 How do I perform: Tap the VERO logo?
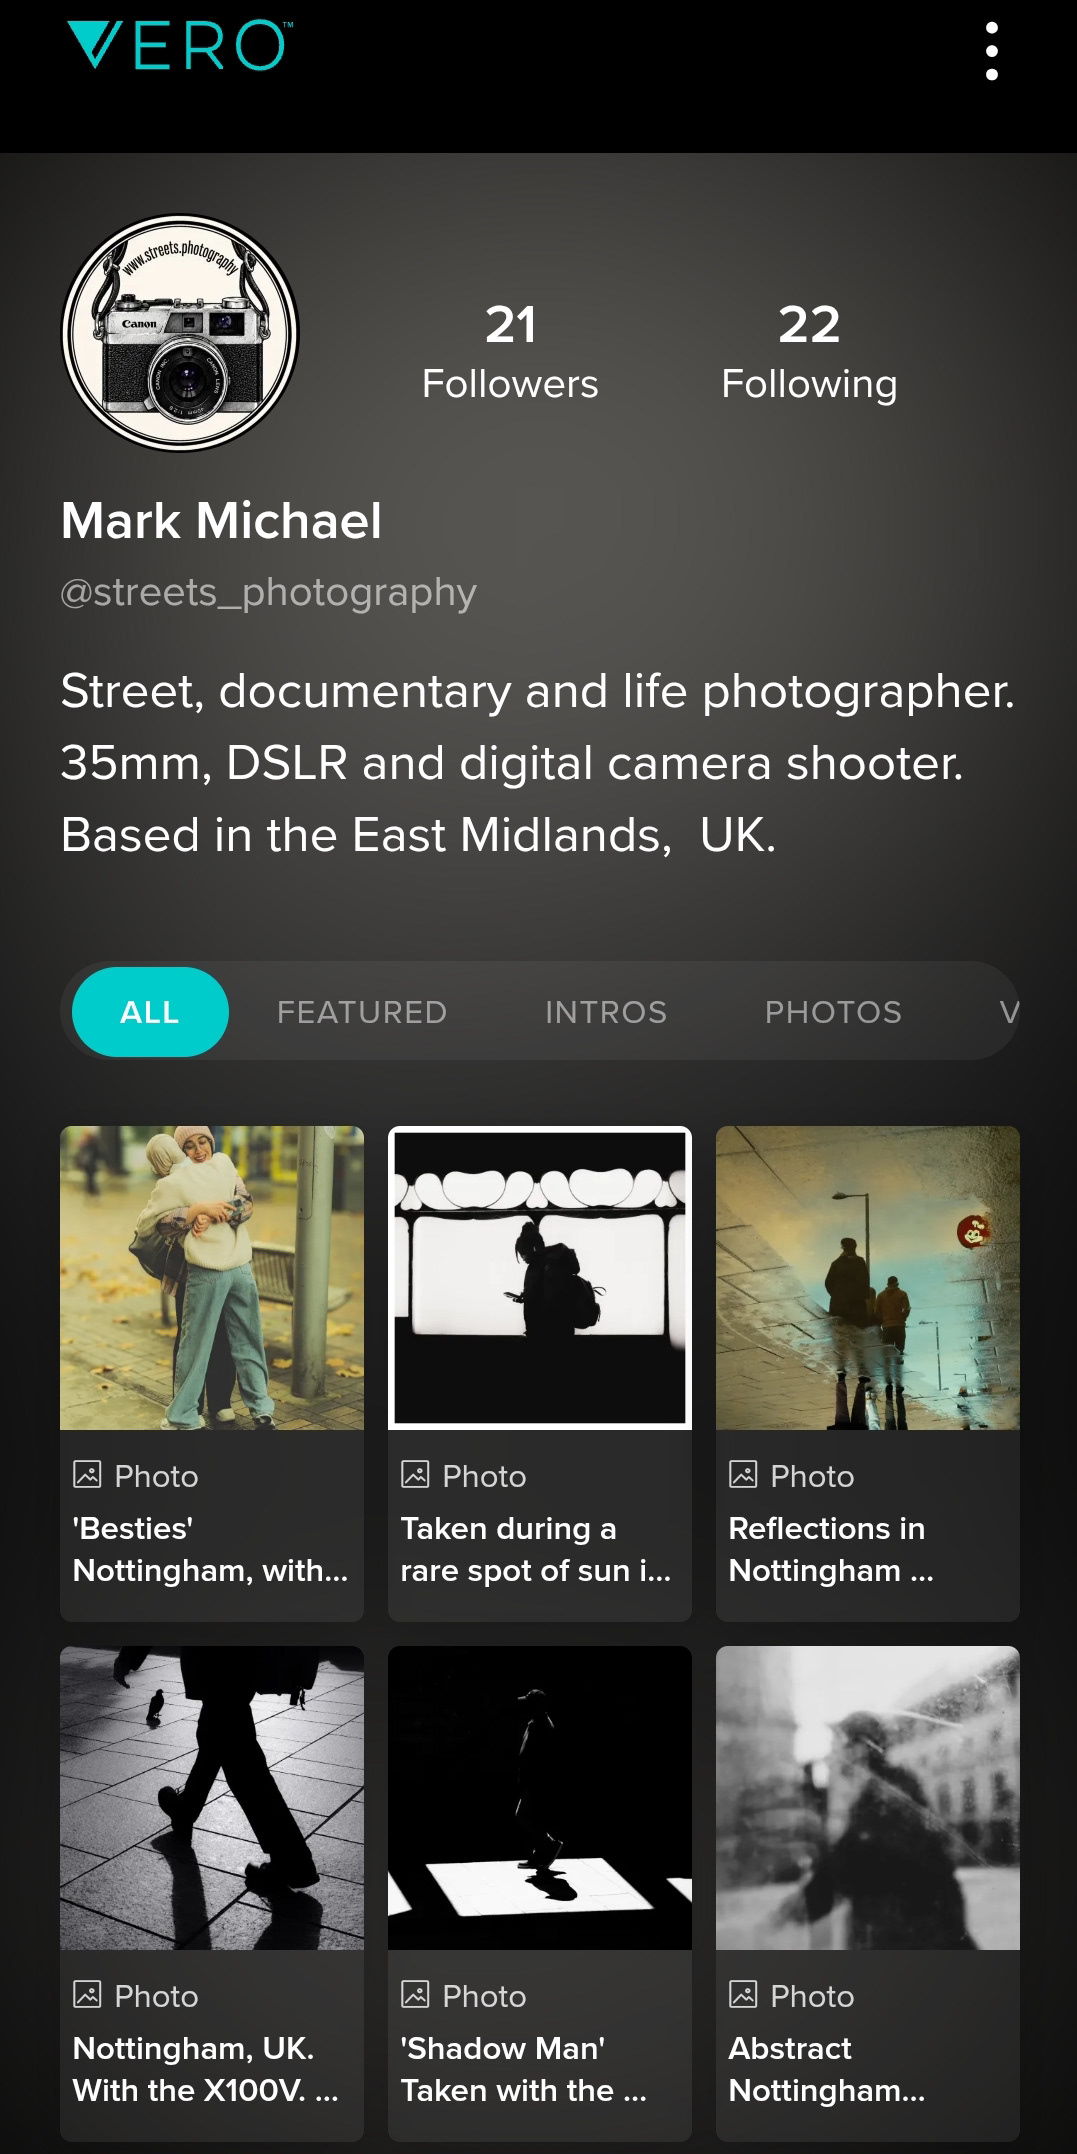[x=178, y=46]
